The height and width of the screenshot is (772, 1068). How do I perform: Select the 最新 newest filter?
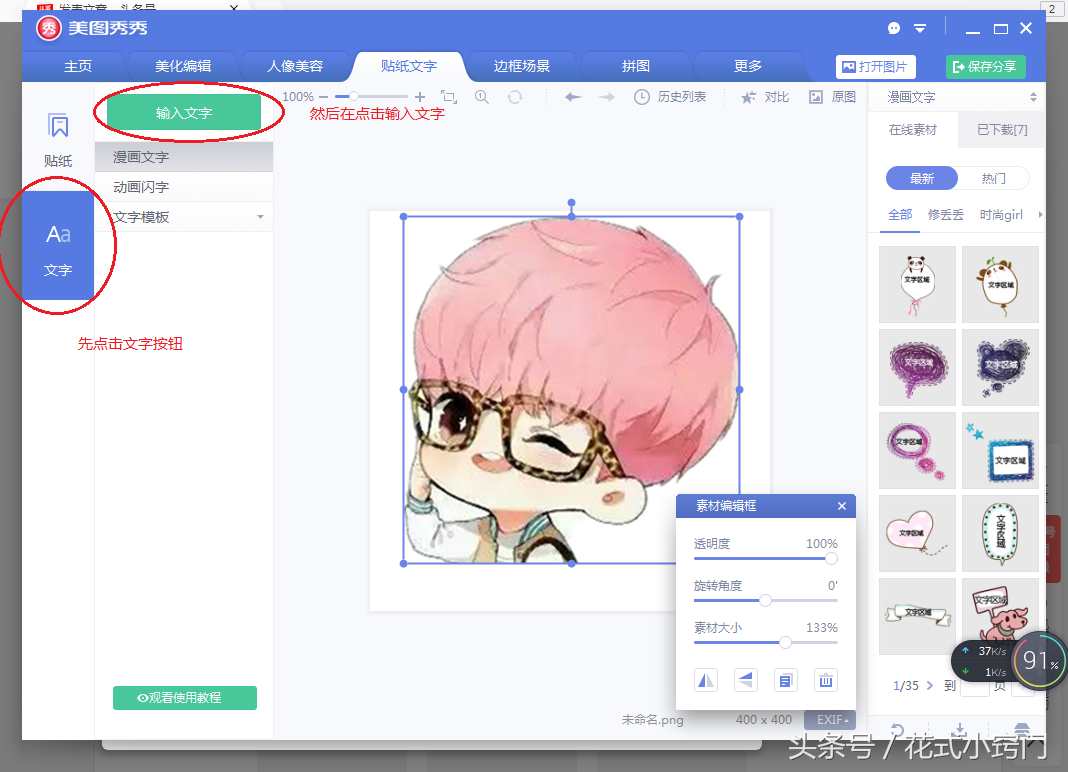point(922,179)
